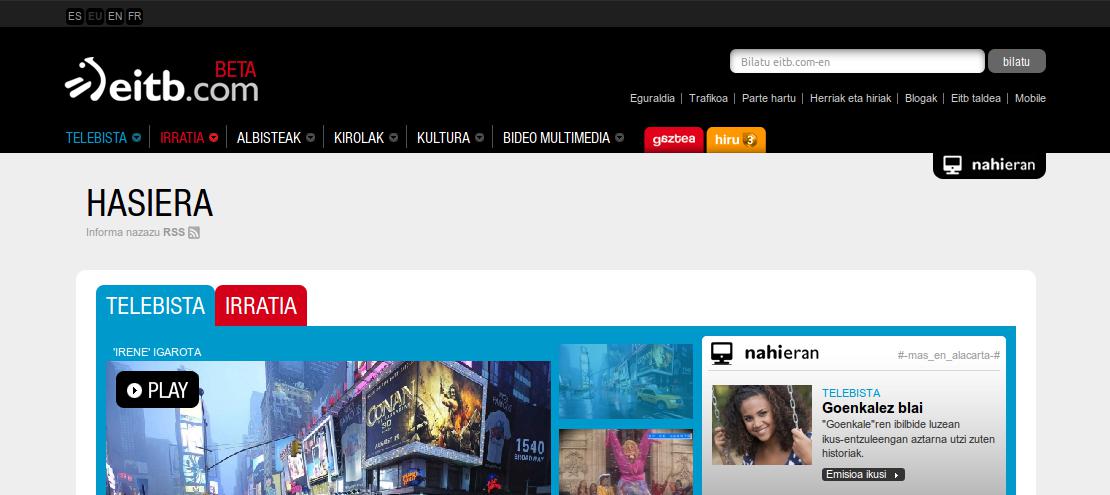This screenshot has height=495, width=1110.
Task: Switch language to FR
Action: point(135,16)
